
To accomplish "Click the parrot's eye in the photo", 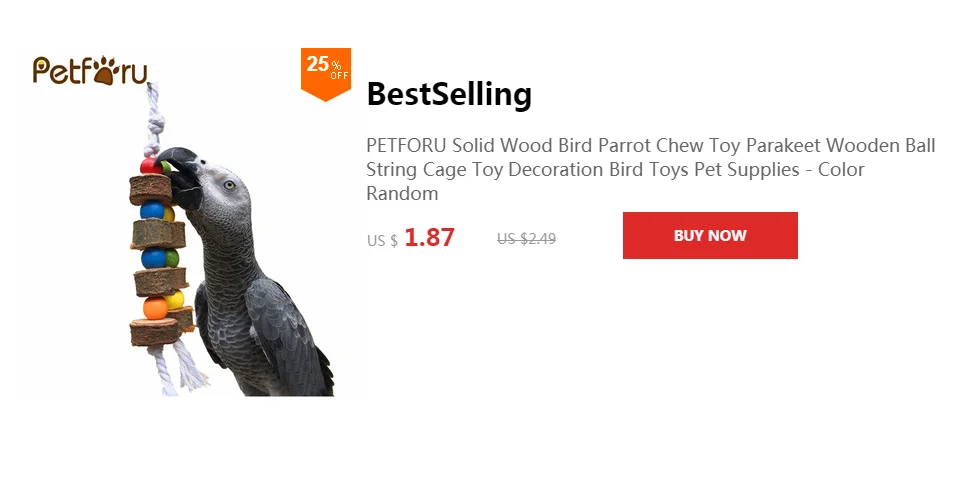I will coord(229,184).
